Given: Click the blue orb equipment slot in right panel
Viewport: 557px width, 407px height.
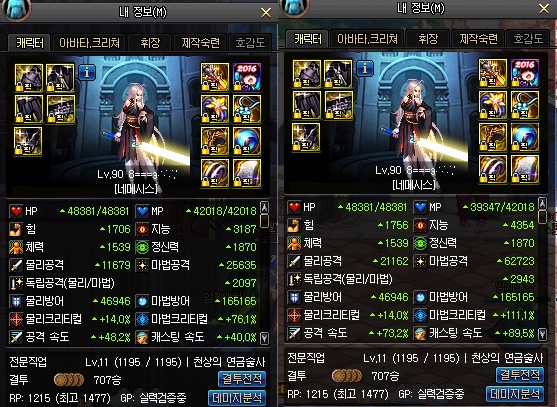Looking at the screenshot, I should pyautogui.click(x=525, y=137).
